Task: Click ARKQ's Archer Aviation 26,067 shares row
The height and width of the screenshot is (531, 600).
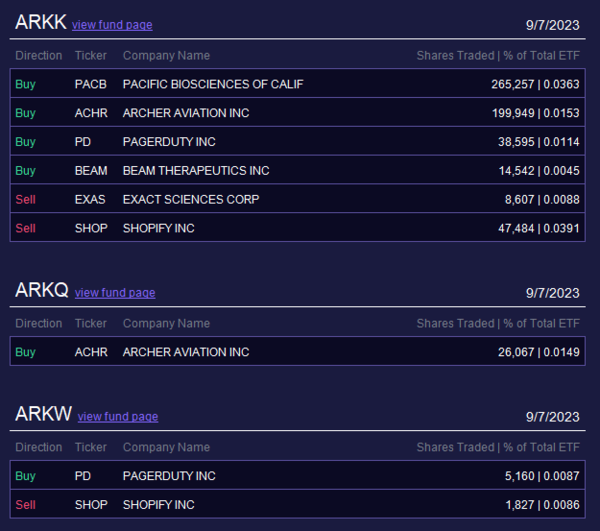Action: 297,352
